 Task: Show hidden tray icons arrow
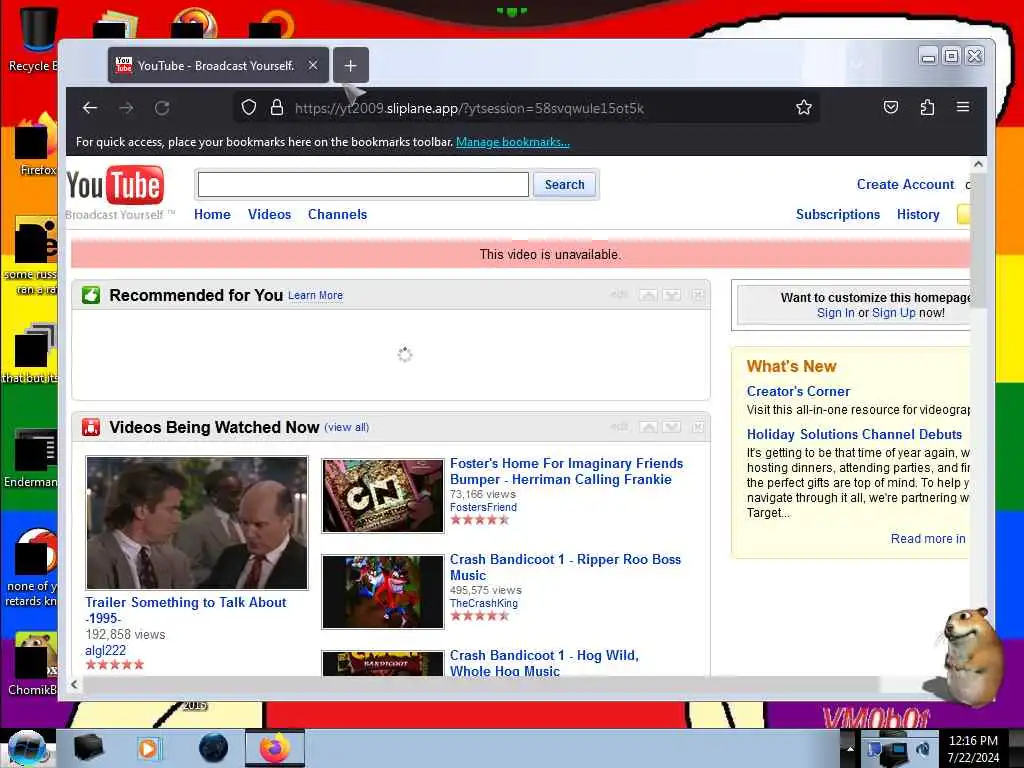(850, 748)
